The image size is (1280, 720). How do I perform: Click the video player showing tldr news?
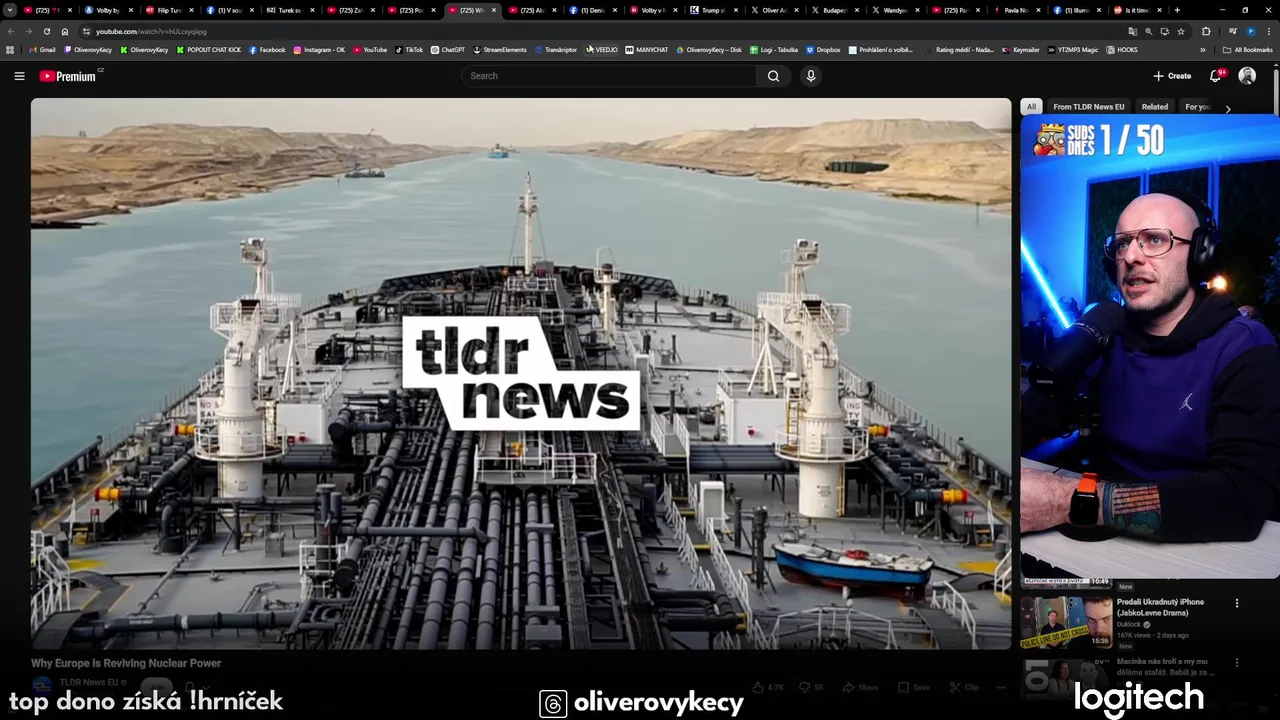(x=521, y=374)
